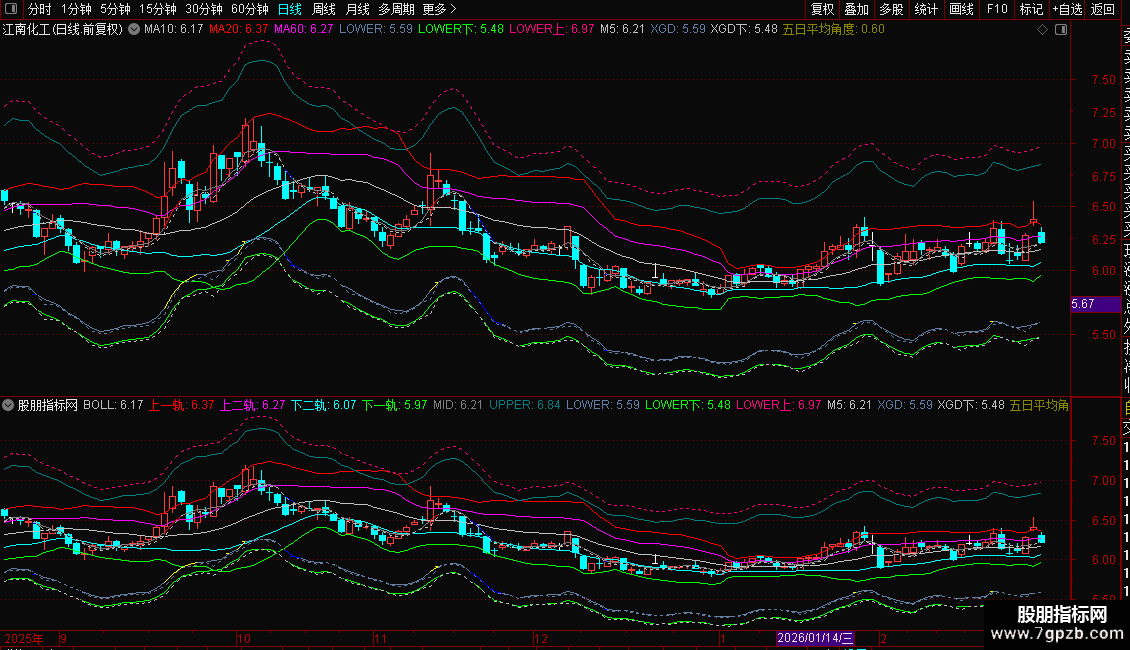Expand the 更多 period options
The height and width of the screenshot is (650, 1130).
coord(439,9)
